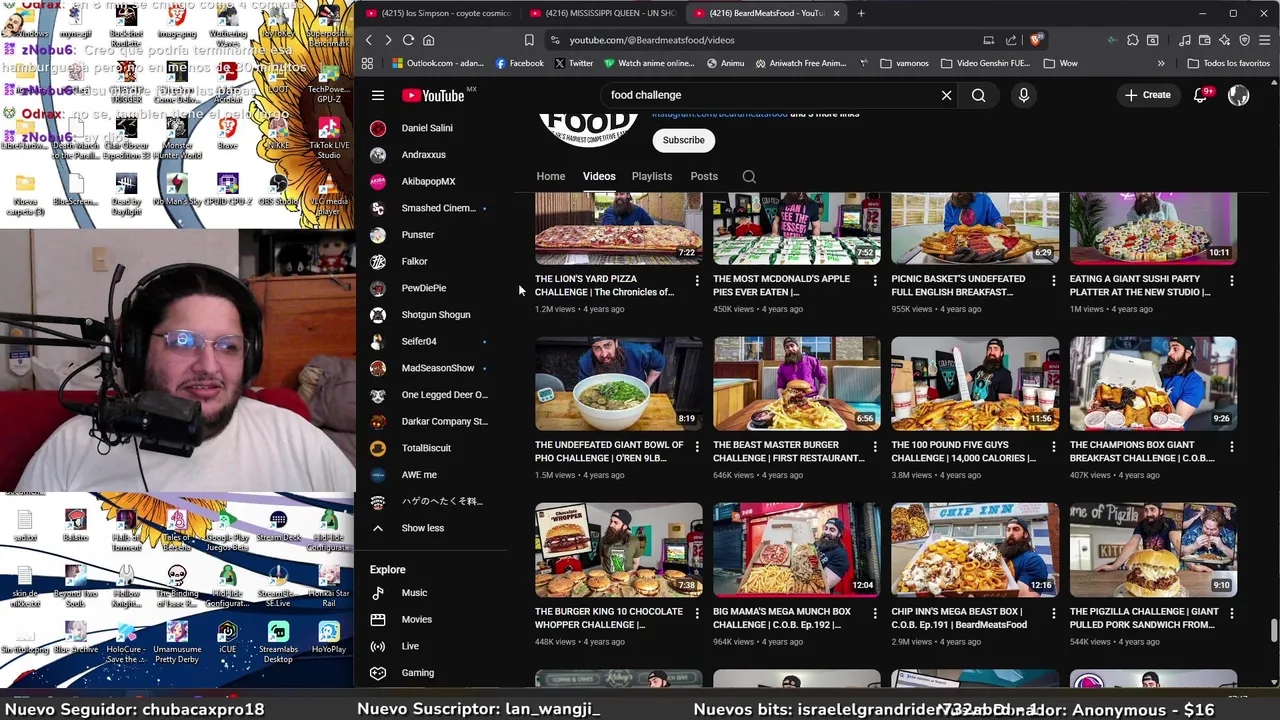Open more options for the Lion's Yard Pizza video

click(x=697, y=281)
